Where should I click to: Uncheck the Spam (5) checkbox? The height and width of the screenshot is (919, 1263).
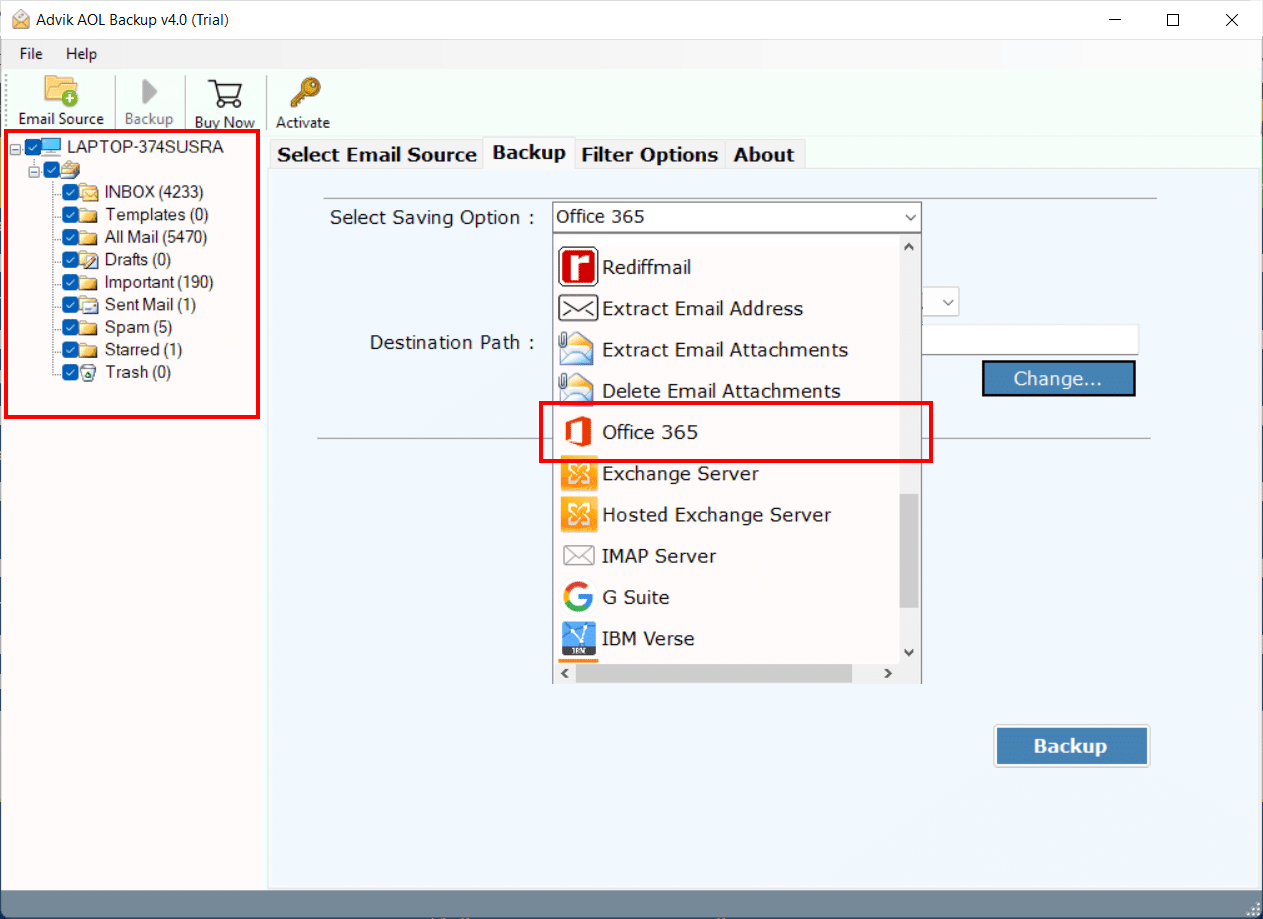point(70,327)
